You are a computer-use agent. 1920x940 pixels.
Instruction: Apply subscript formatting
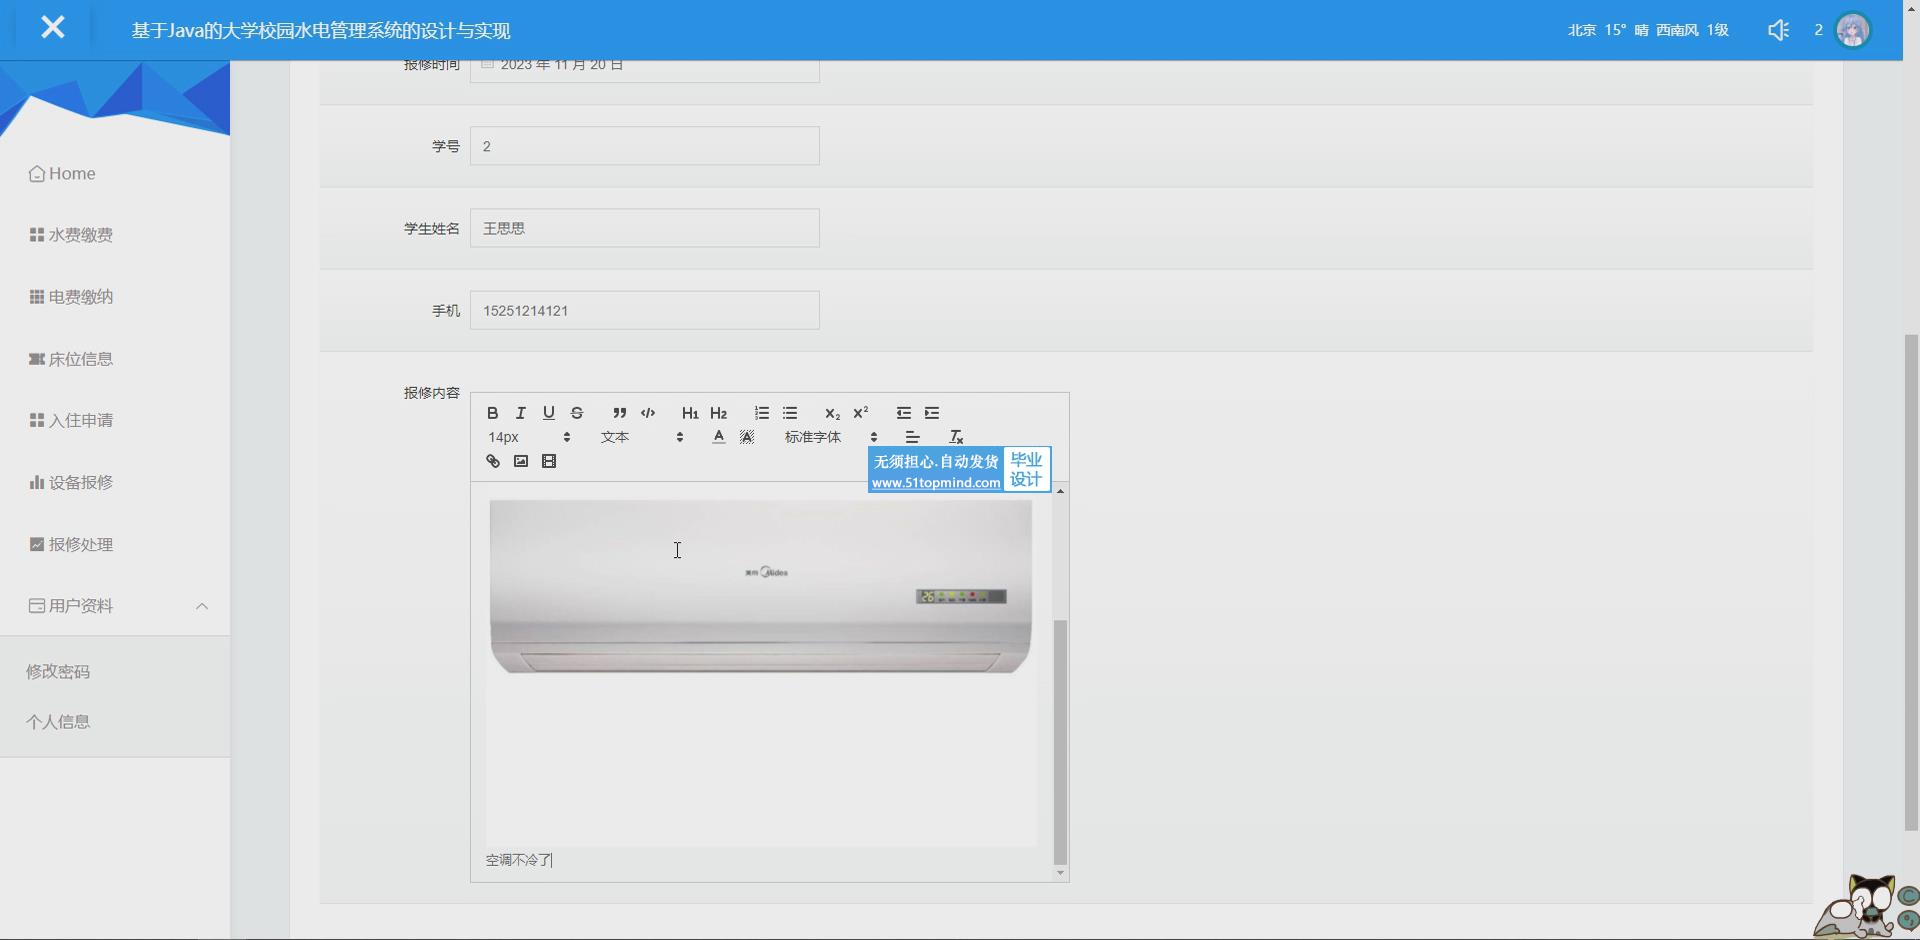832,413
